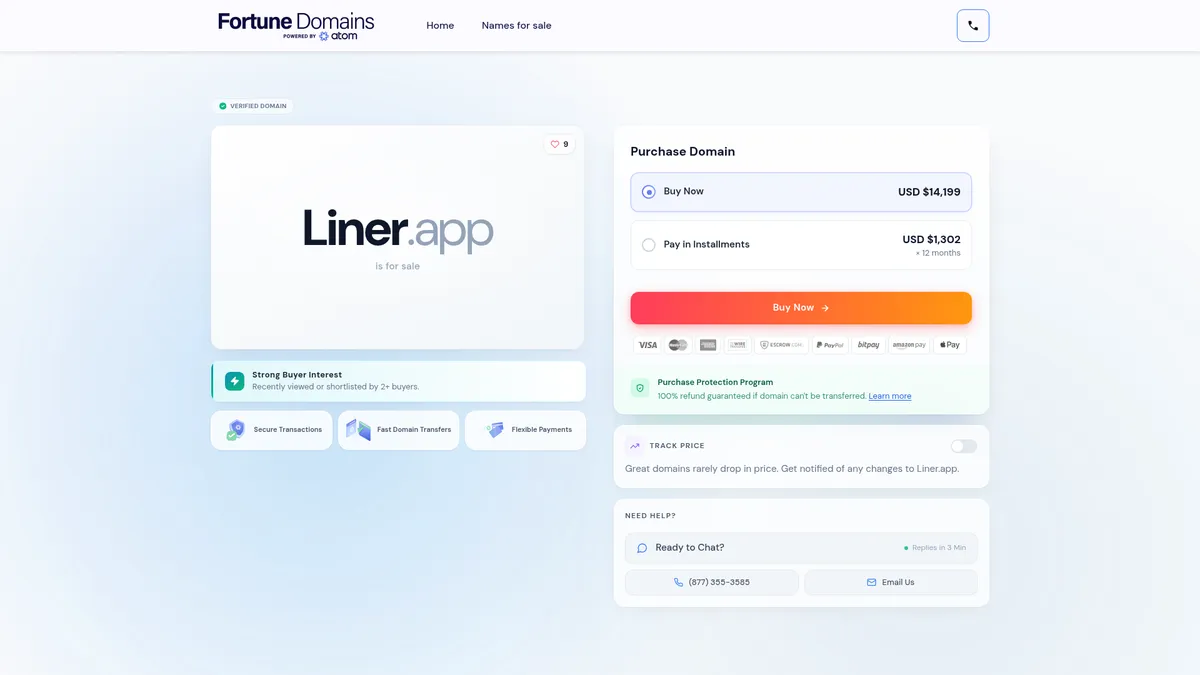The width and height of the screenshot is (1200, 675).
Task: Click the 'Replies in 3 Min' status text
Action: coord(939,548)
